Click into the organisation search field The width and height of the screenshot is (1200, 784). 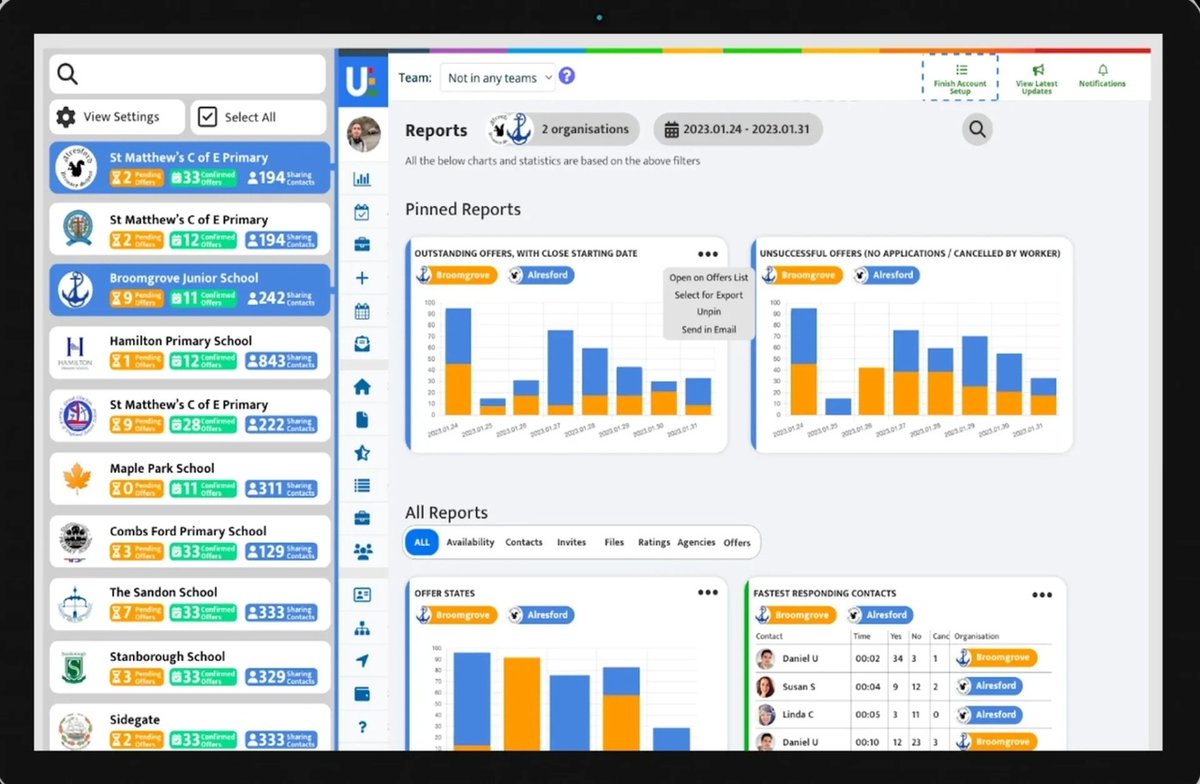coord(188,74)
